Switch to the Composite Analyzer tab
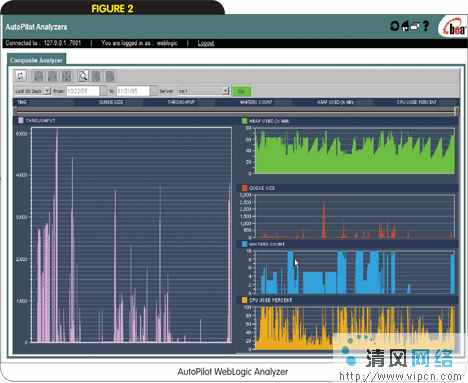This screenshot has width=468, height=383. (x=36, y=60)
